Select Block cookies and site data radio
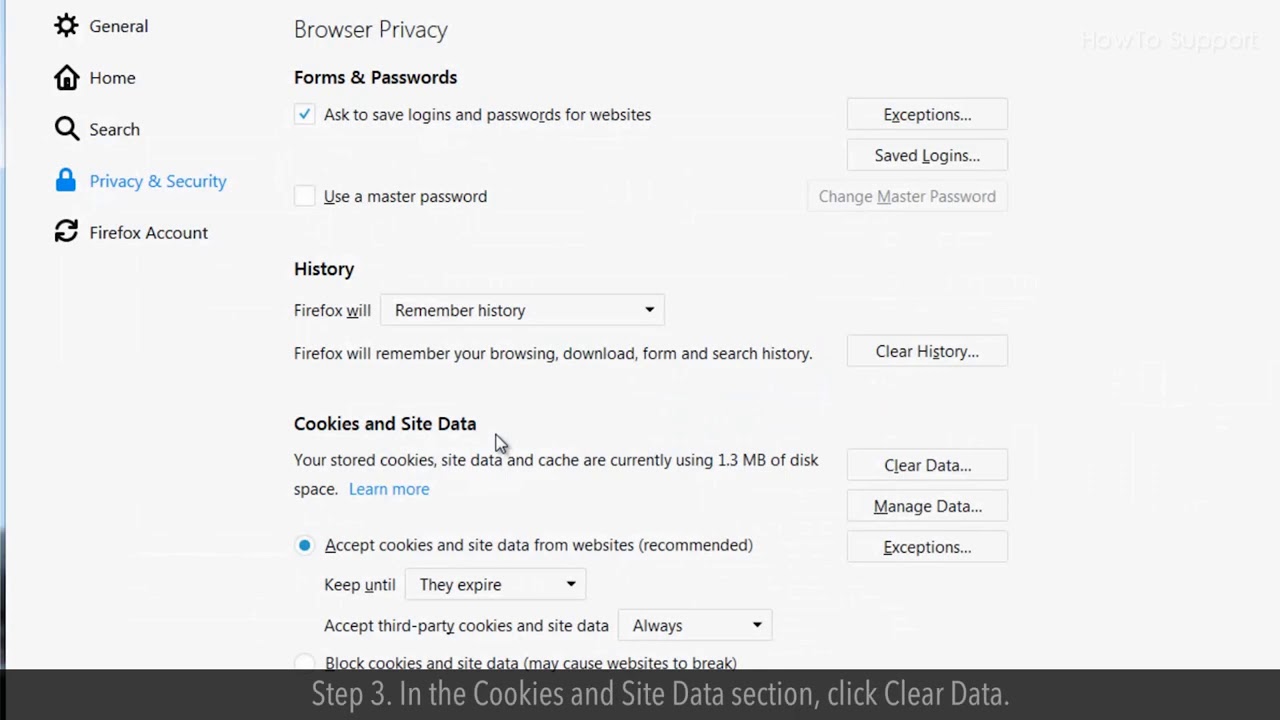This screenshot has width=1280, height=720. [x=304, y=662]
